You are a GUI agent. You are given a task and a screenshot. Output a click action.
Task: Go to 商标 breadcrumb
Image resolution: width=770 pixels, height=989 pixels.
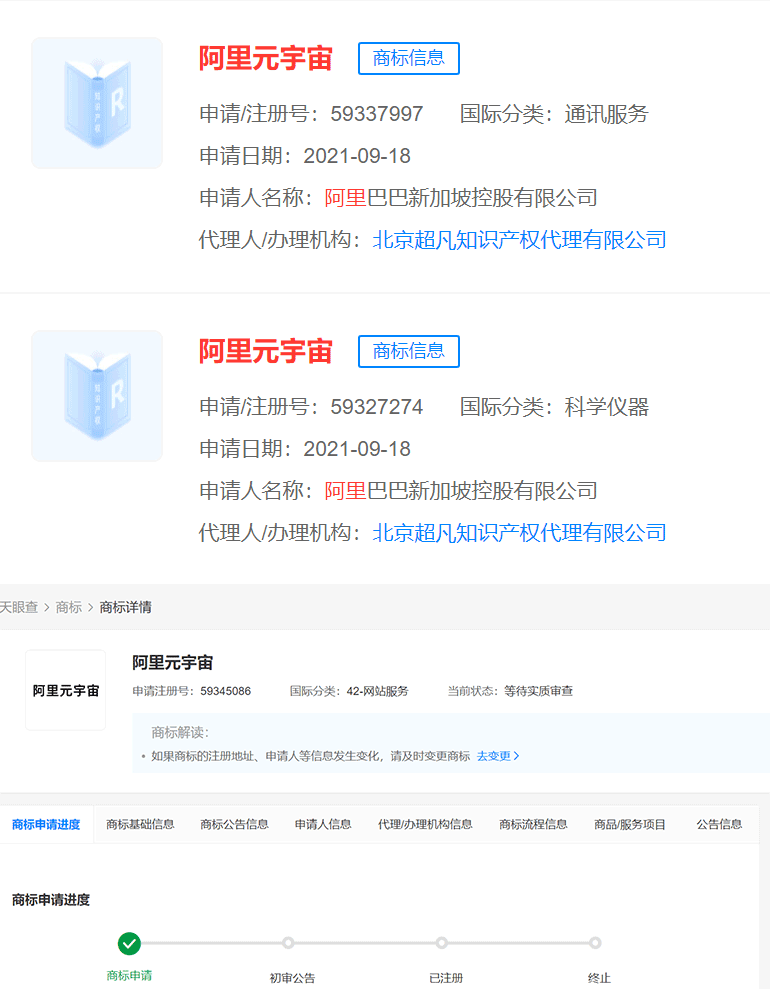[x=69, y=607]
